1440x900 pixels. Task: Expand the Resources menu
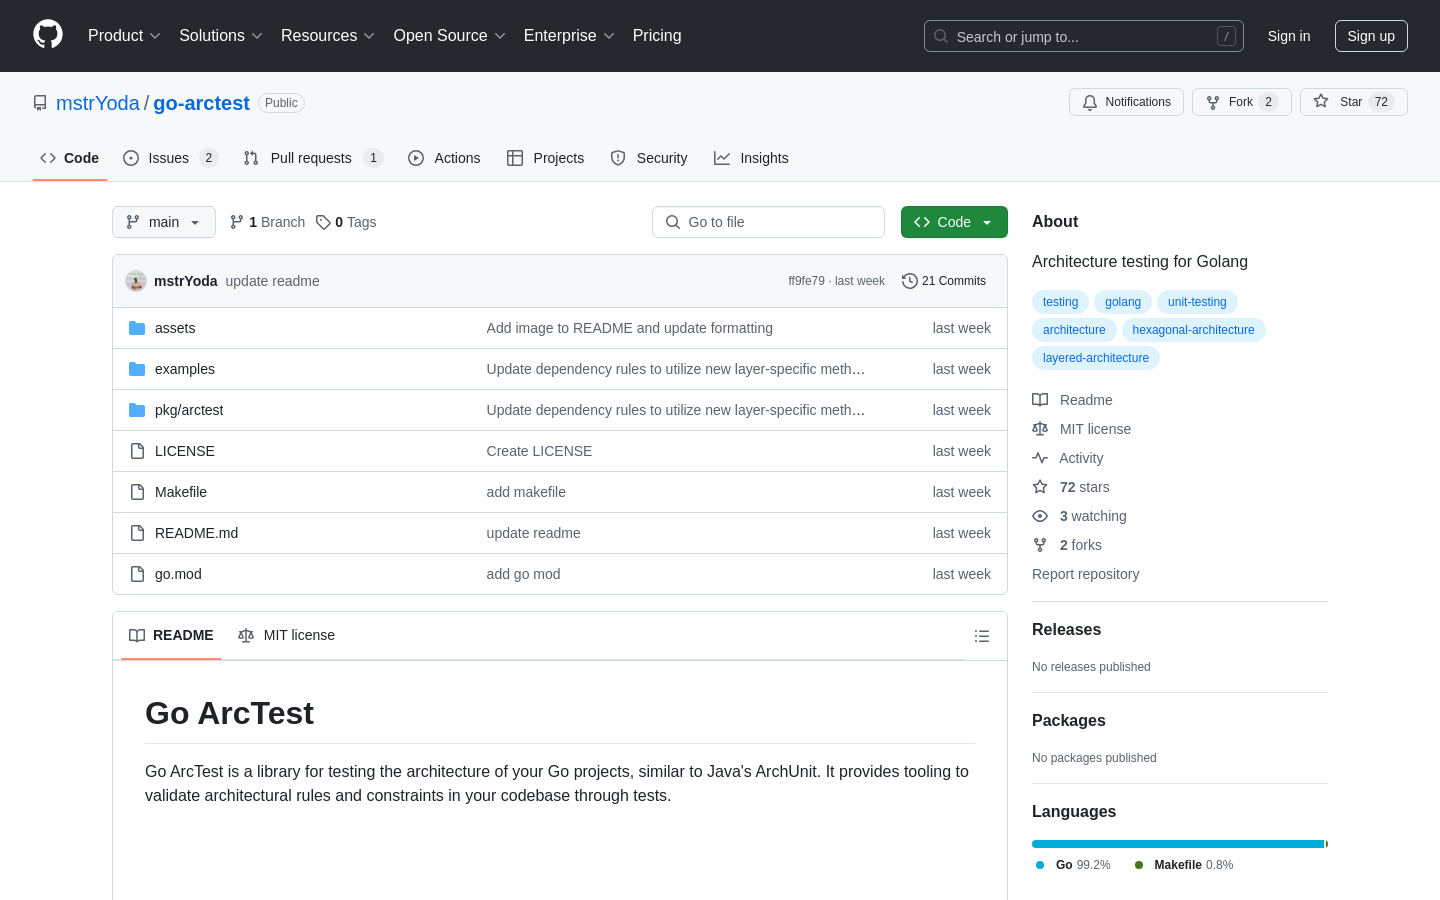328,35
